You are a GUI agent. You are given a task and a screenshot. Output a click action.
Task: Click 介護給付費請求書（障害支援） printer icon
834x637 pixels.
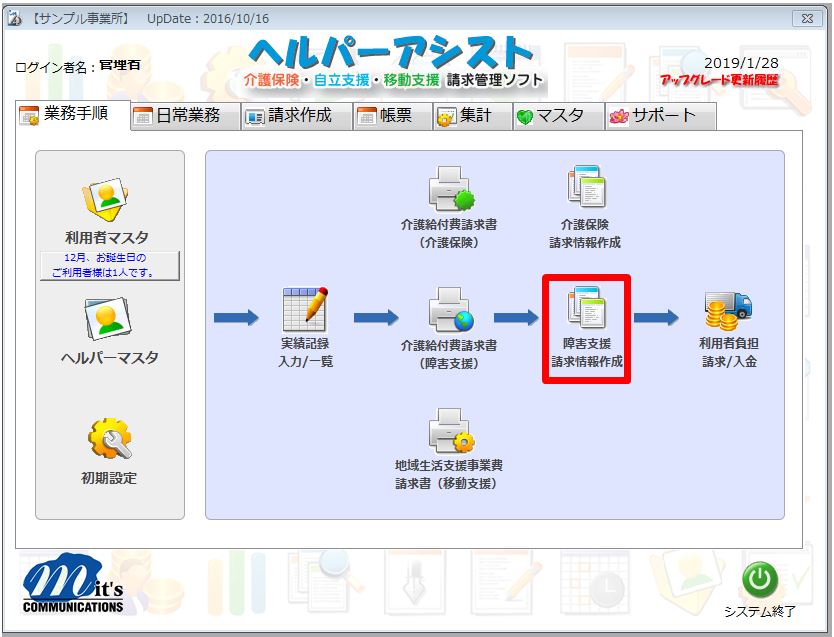(448, 310)
